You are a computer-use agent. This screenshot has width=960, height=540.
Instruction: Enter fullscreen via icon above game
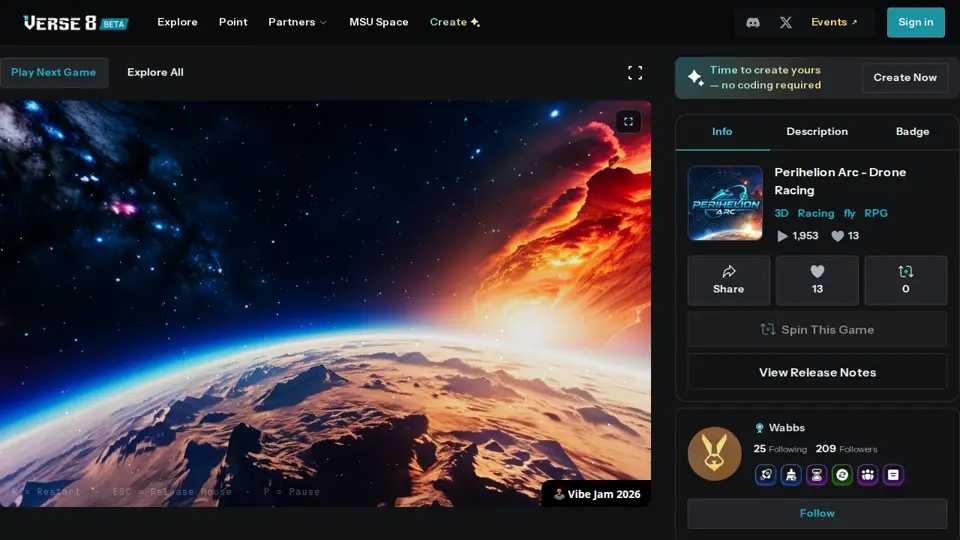coord(635,73)
